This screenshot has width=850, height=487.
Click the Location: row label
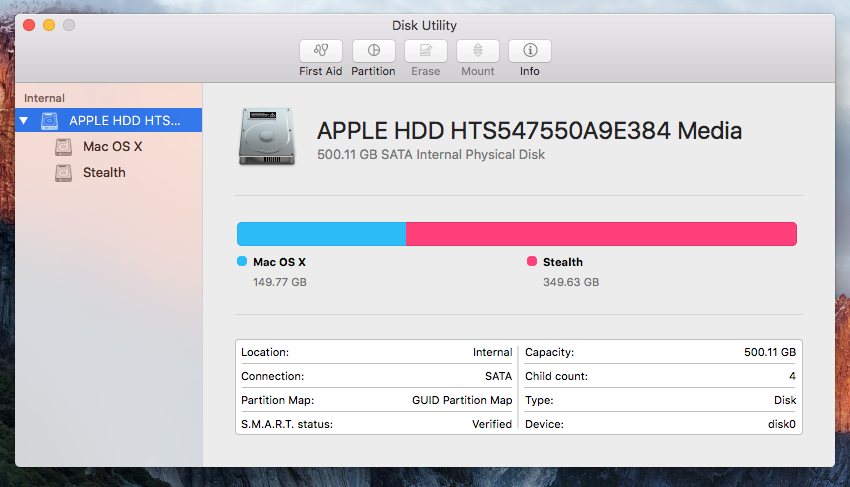(x=265, y=352)
